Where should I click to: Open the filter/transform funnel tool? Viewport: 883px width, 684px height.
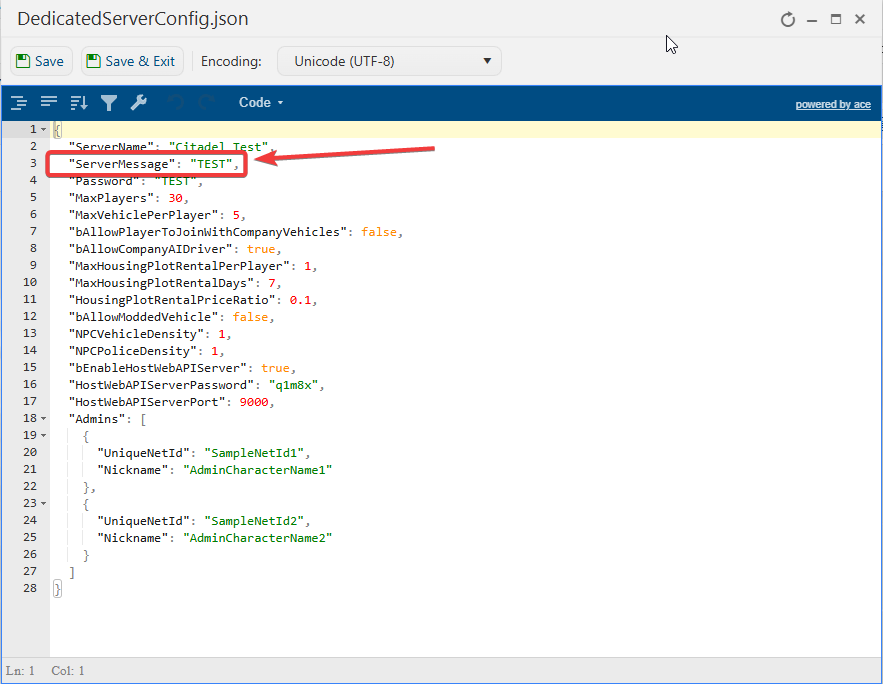[109, 102]
